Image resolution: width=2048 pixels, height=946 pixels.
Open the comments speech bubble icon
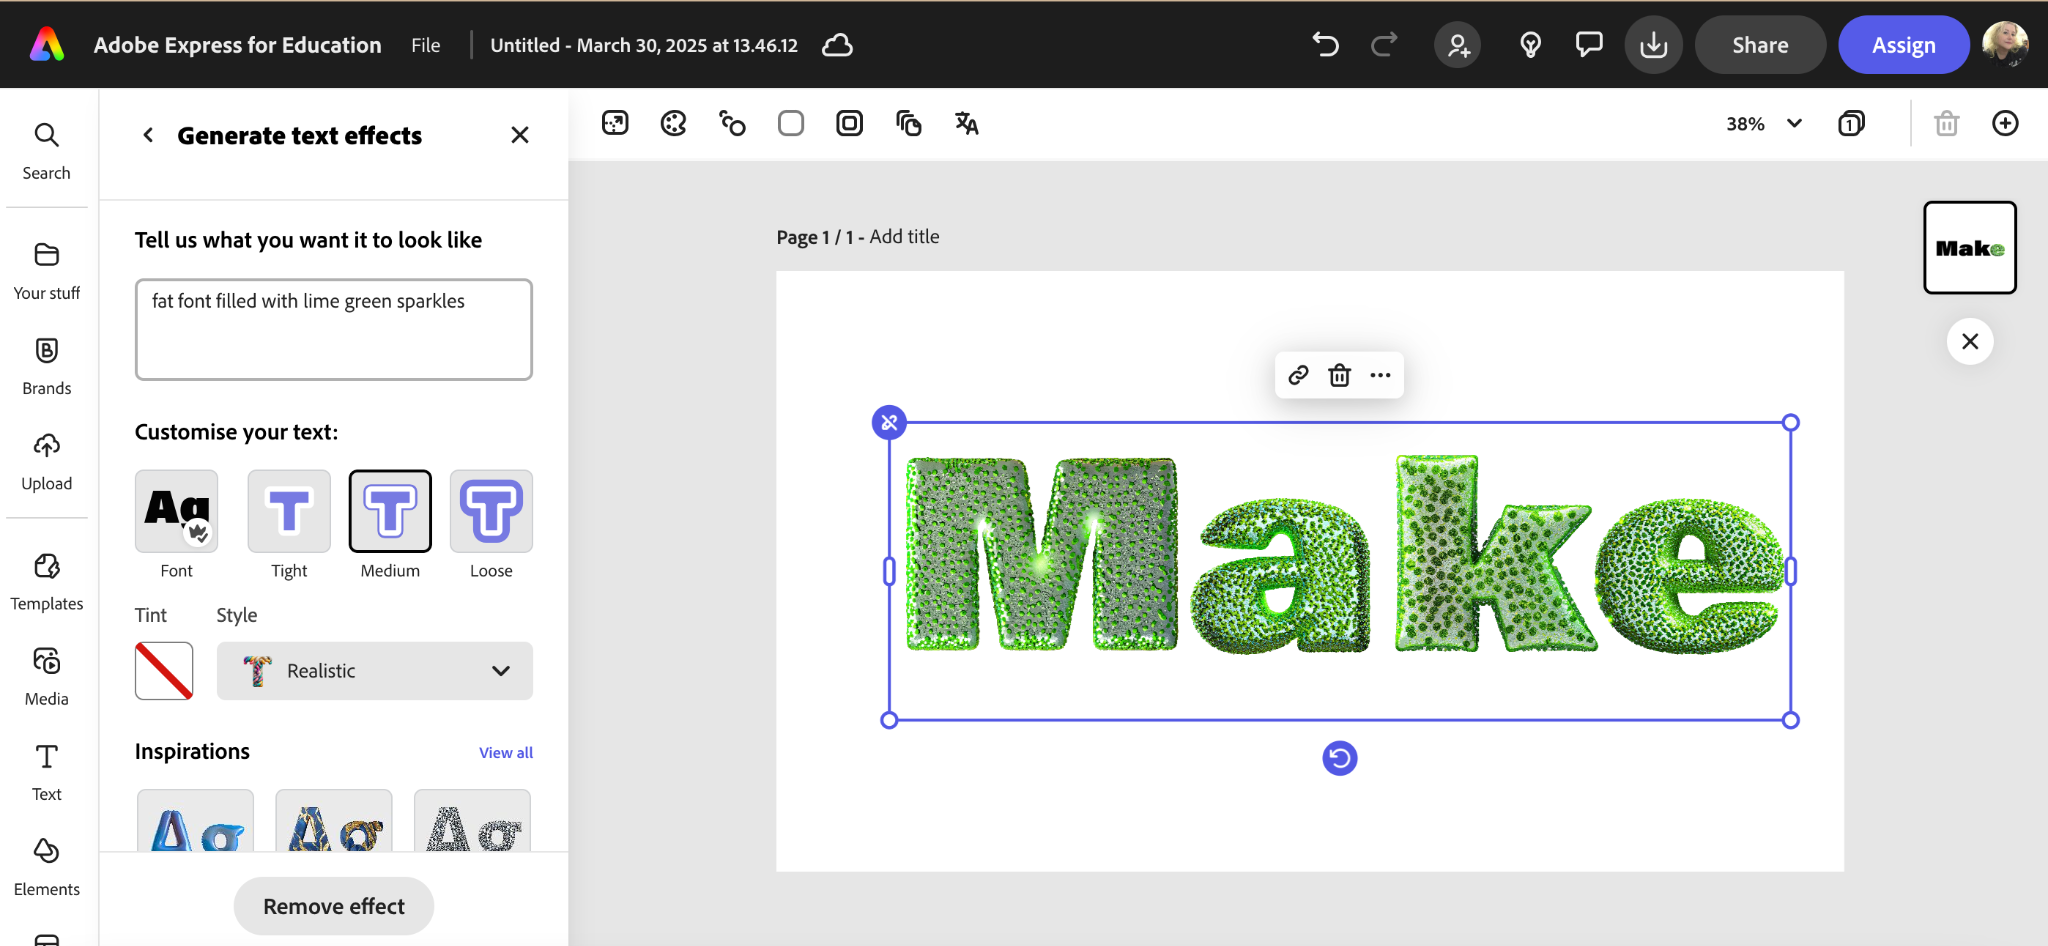[1589, 45]
